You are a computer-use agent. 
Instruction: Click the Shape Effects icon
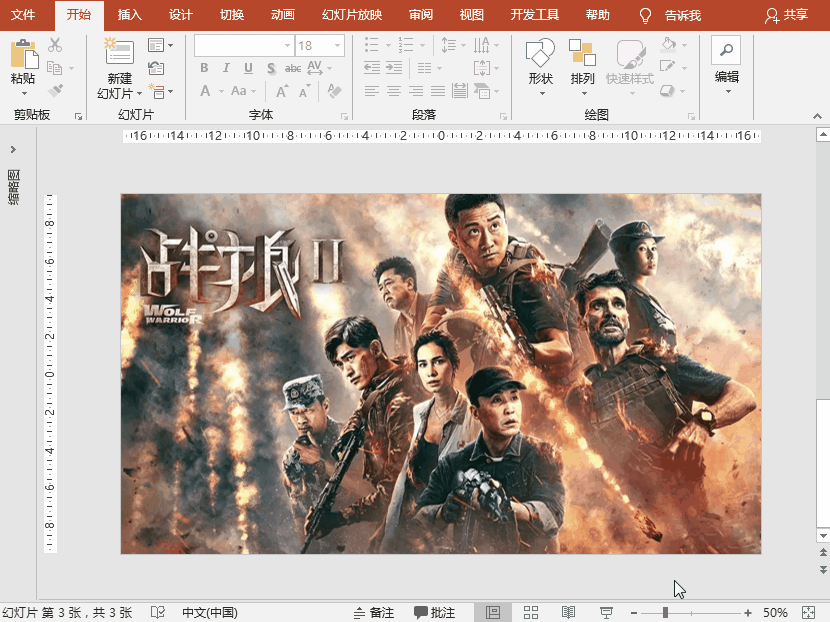(667, 91)
